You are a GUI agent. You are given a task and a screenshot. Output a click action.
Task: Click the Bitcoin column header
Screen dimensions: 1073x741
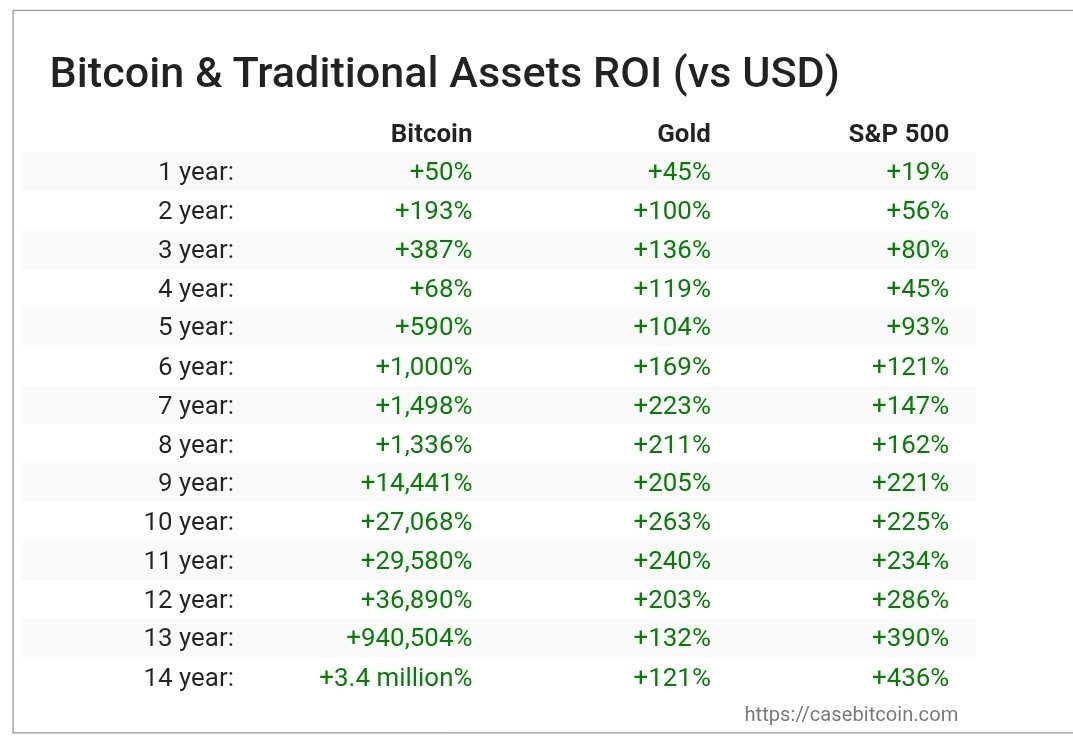point(431,133)
